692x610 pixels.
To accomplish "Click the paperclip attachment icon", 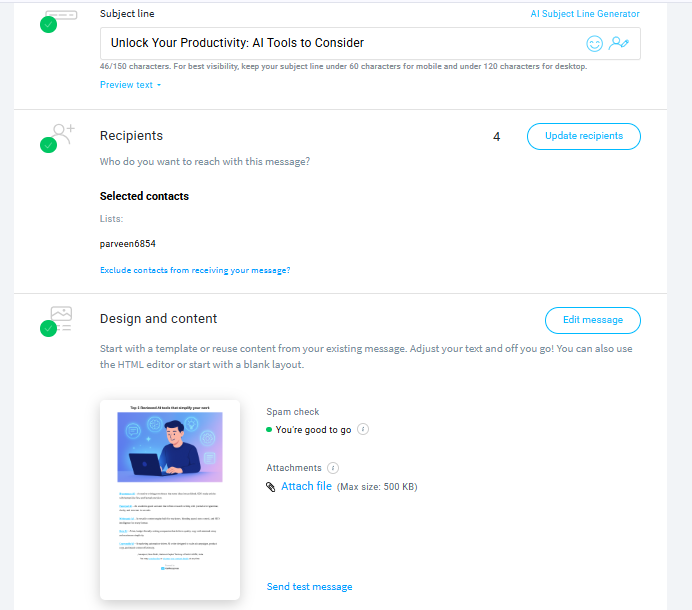I will click(x=270, y=487).
